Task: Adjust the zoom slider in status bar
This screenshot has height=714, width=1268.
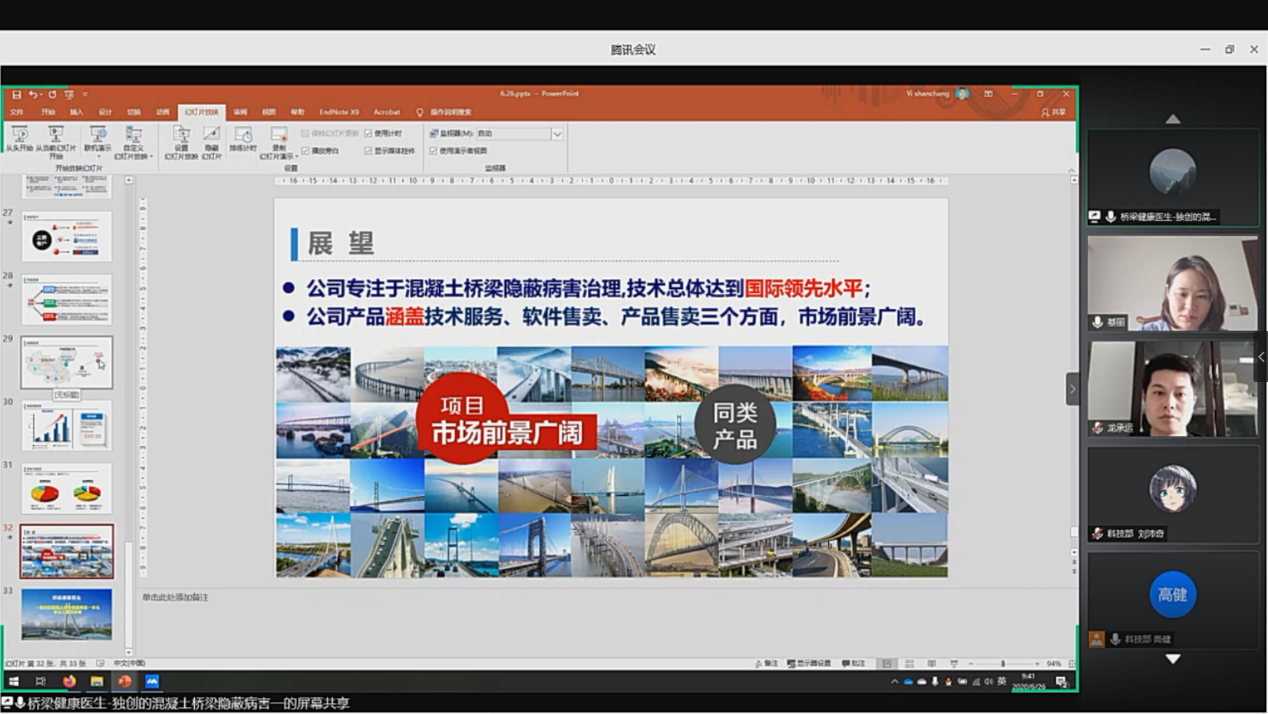Action: (1002, 664)
